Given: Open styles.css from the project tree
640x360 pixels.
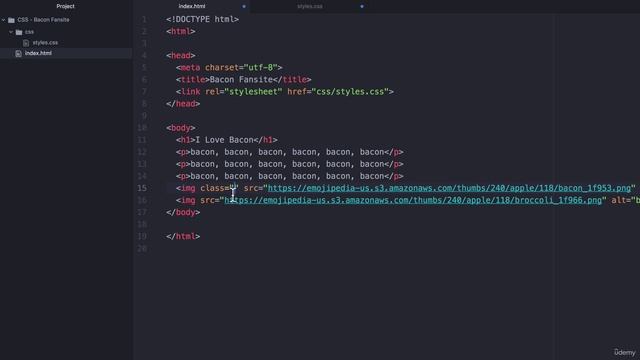Looking at the screenshot, I should point(45,42).
